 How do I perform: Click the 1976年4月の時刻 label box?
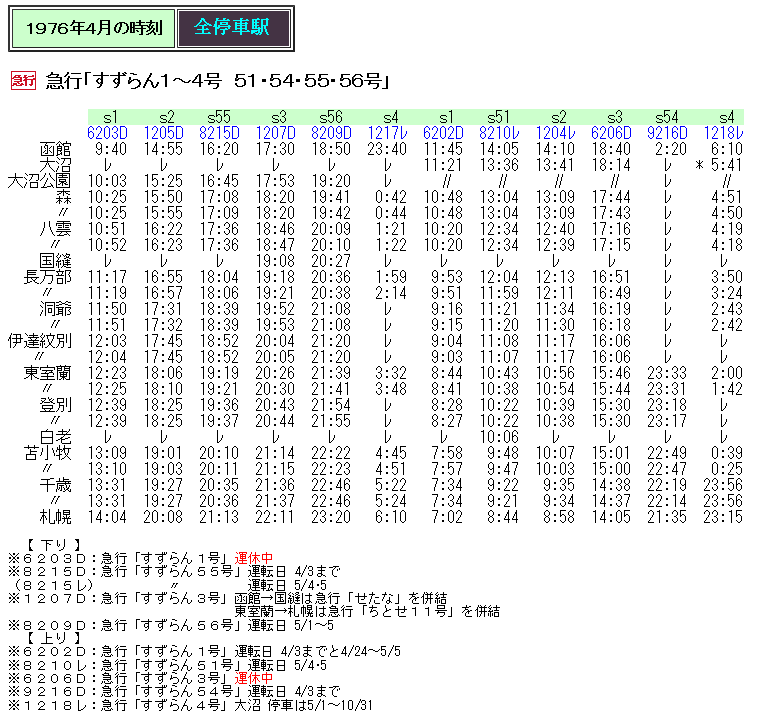[x=93, y=28]
